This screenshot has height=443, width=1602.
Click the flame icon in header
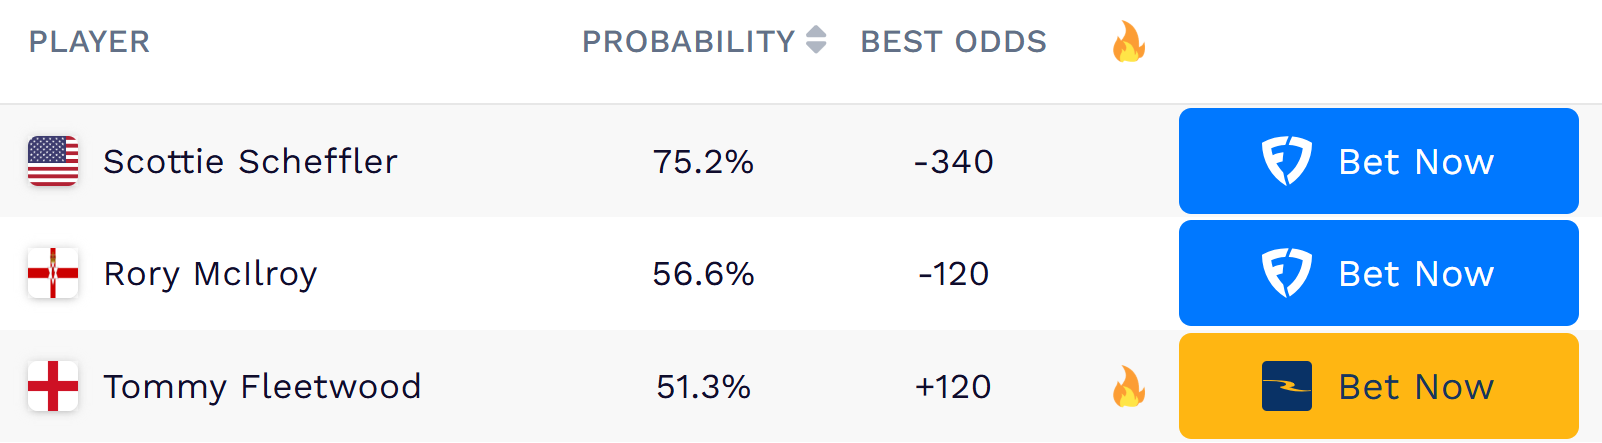pyautogui.click(x=1128, y=42)
